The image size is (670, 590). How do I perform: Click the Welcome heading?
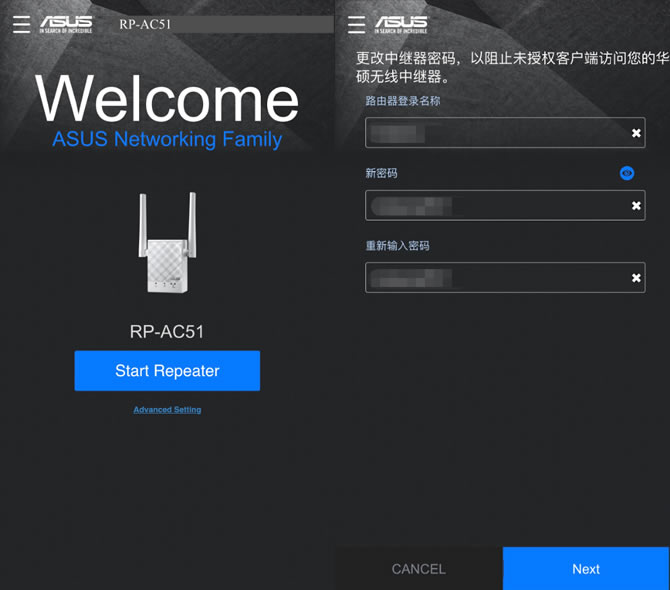click(x=167, y=99)
